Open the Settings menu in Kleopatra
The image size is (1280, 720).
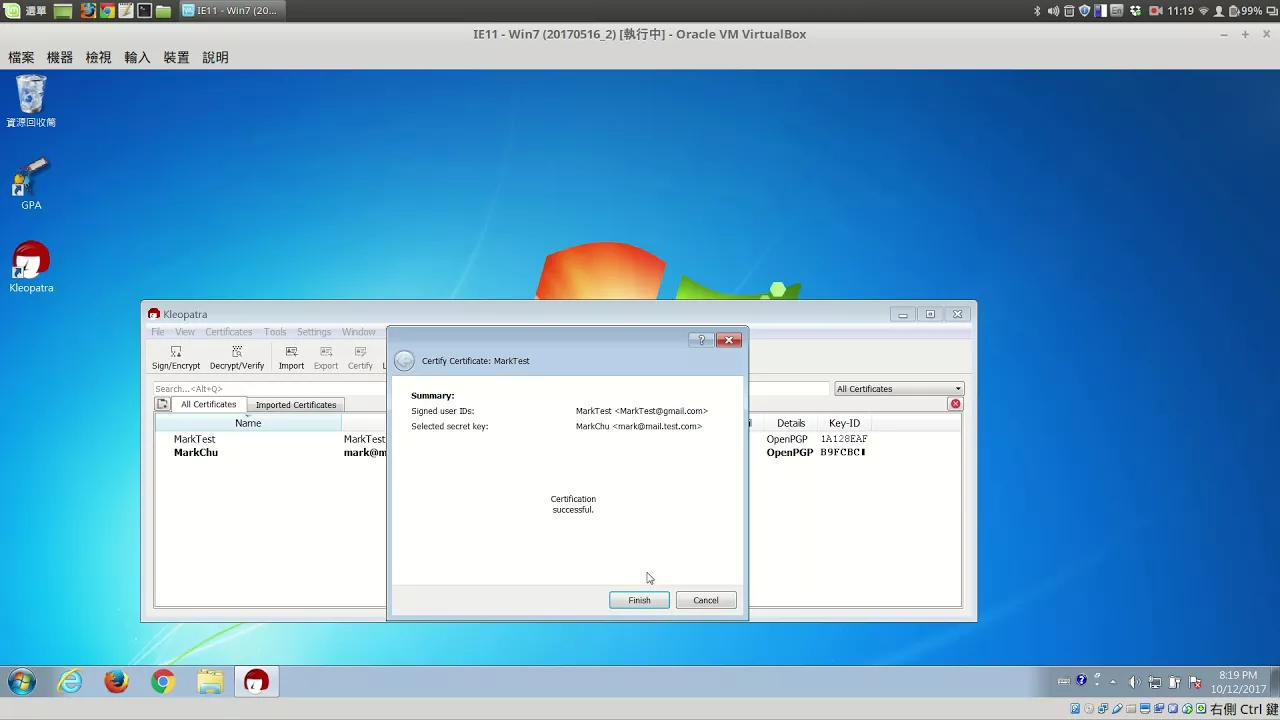(314, 332)
